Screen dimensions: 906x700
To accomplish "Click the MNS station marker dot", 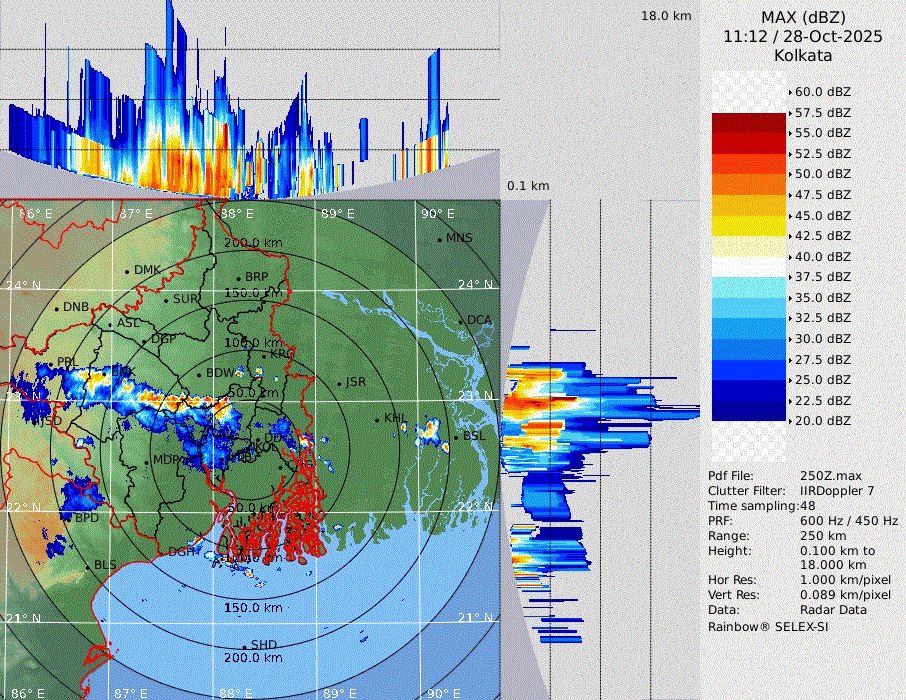I will (439, 239).
